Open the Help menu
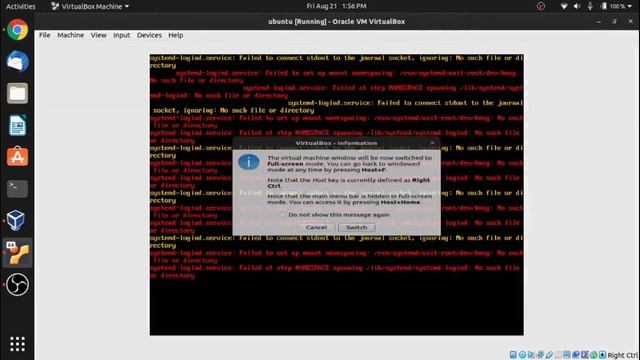Image resolution: width=640 pixels, height=360 pixels. point(176,35)
